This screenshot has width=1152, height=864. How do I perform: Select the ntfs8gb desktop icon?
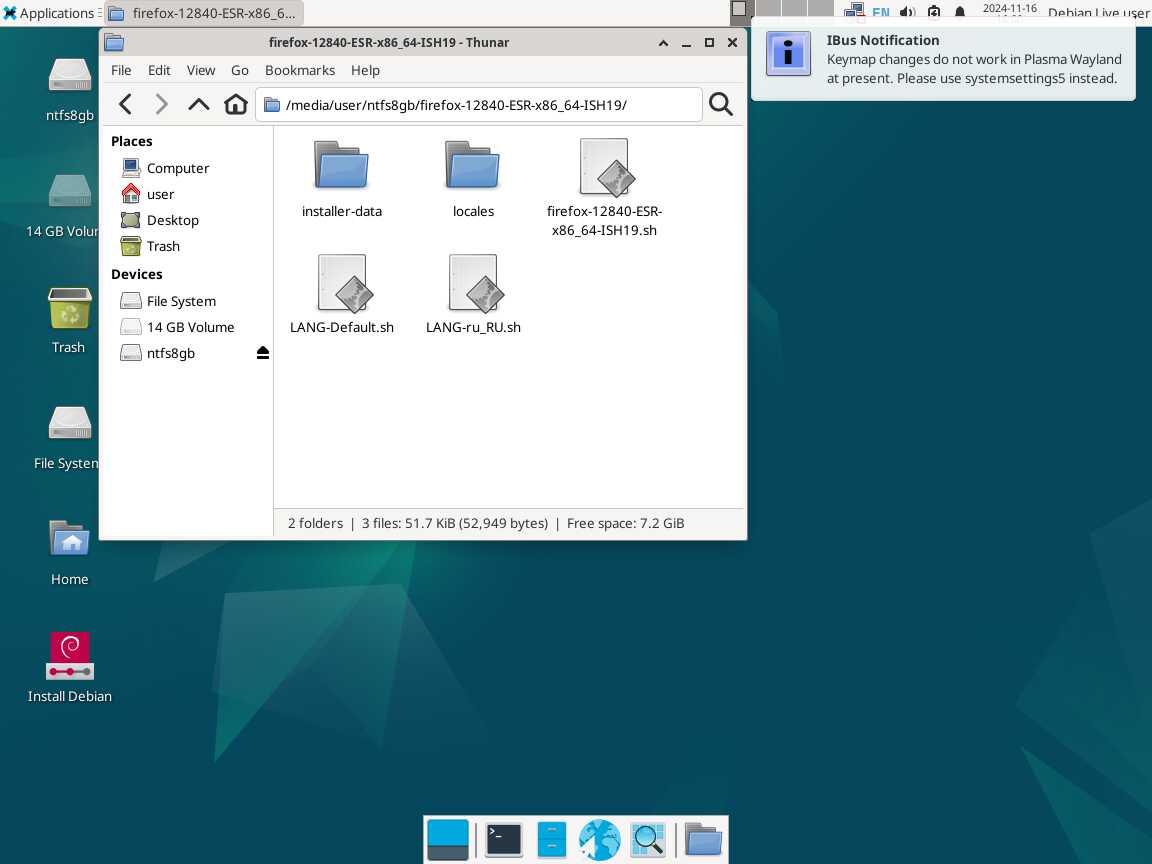(70, 90)
